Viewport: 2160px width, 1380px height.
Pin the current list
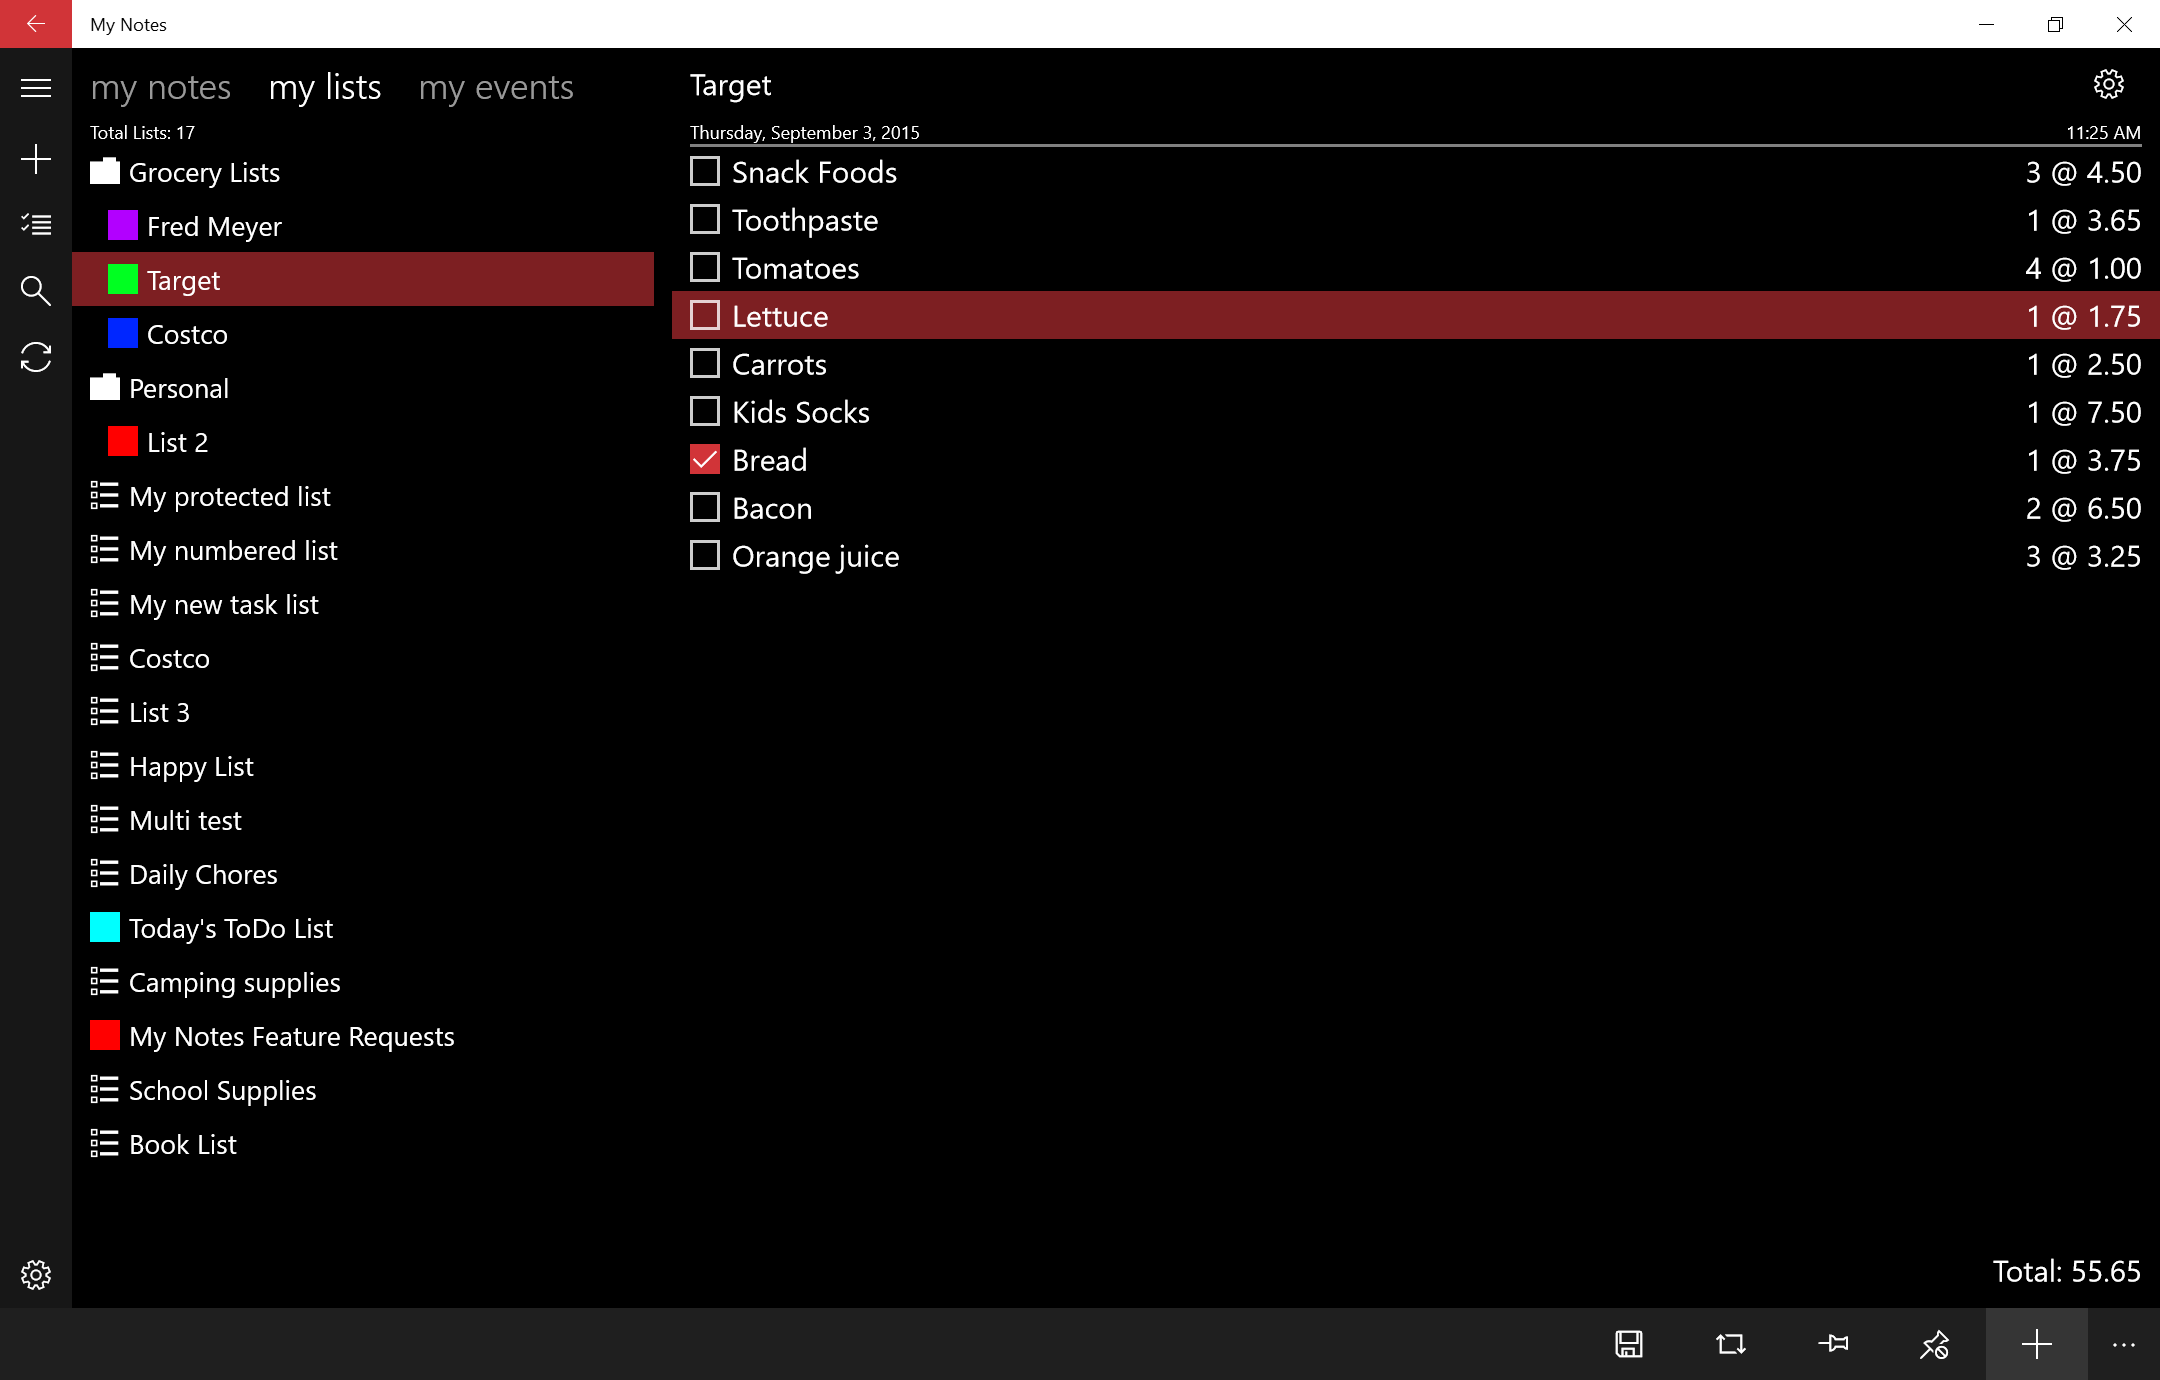click(1834, 1344)
